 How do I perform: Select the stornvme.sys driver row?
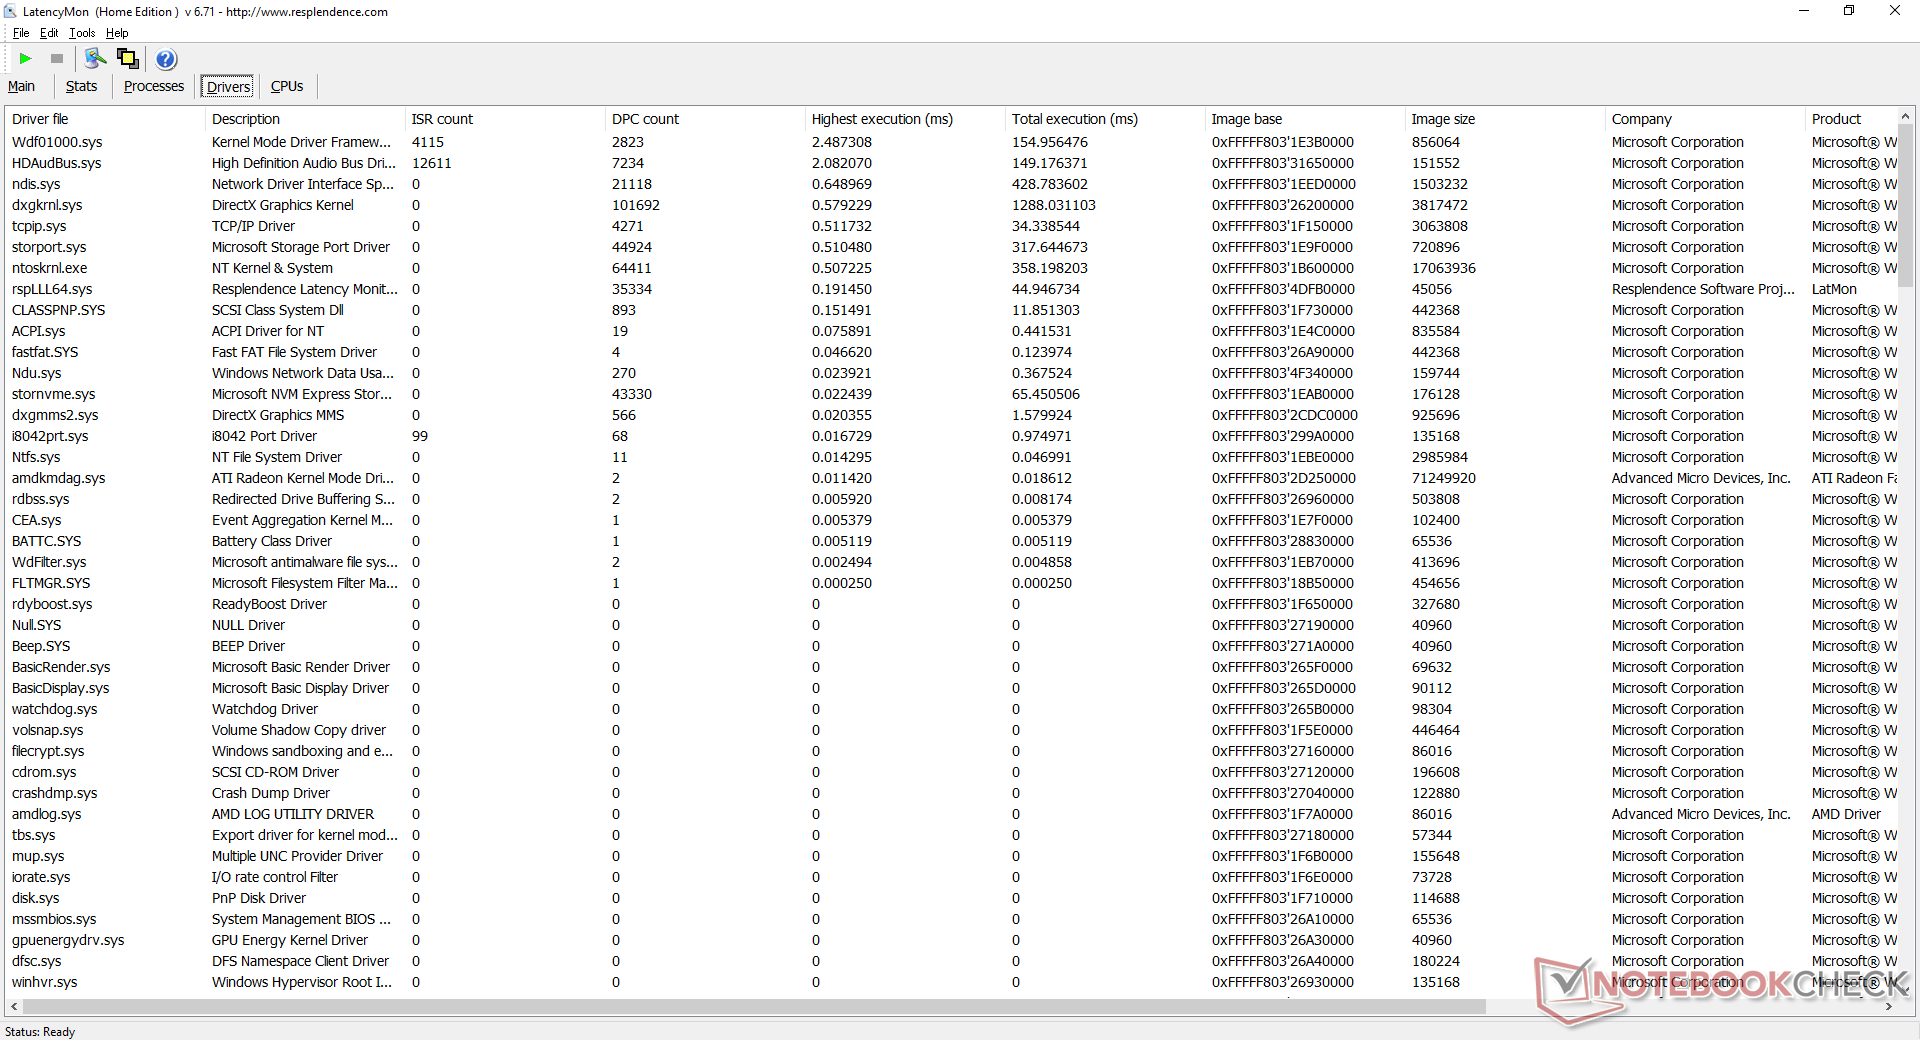[951, 394]
